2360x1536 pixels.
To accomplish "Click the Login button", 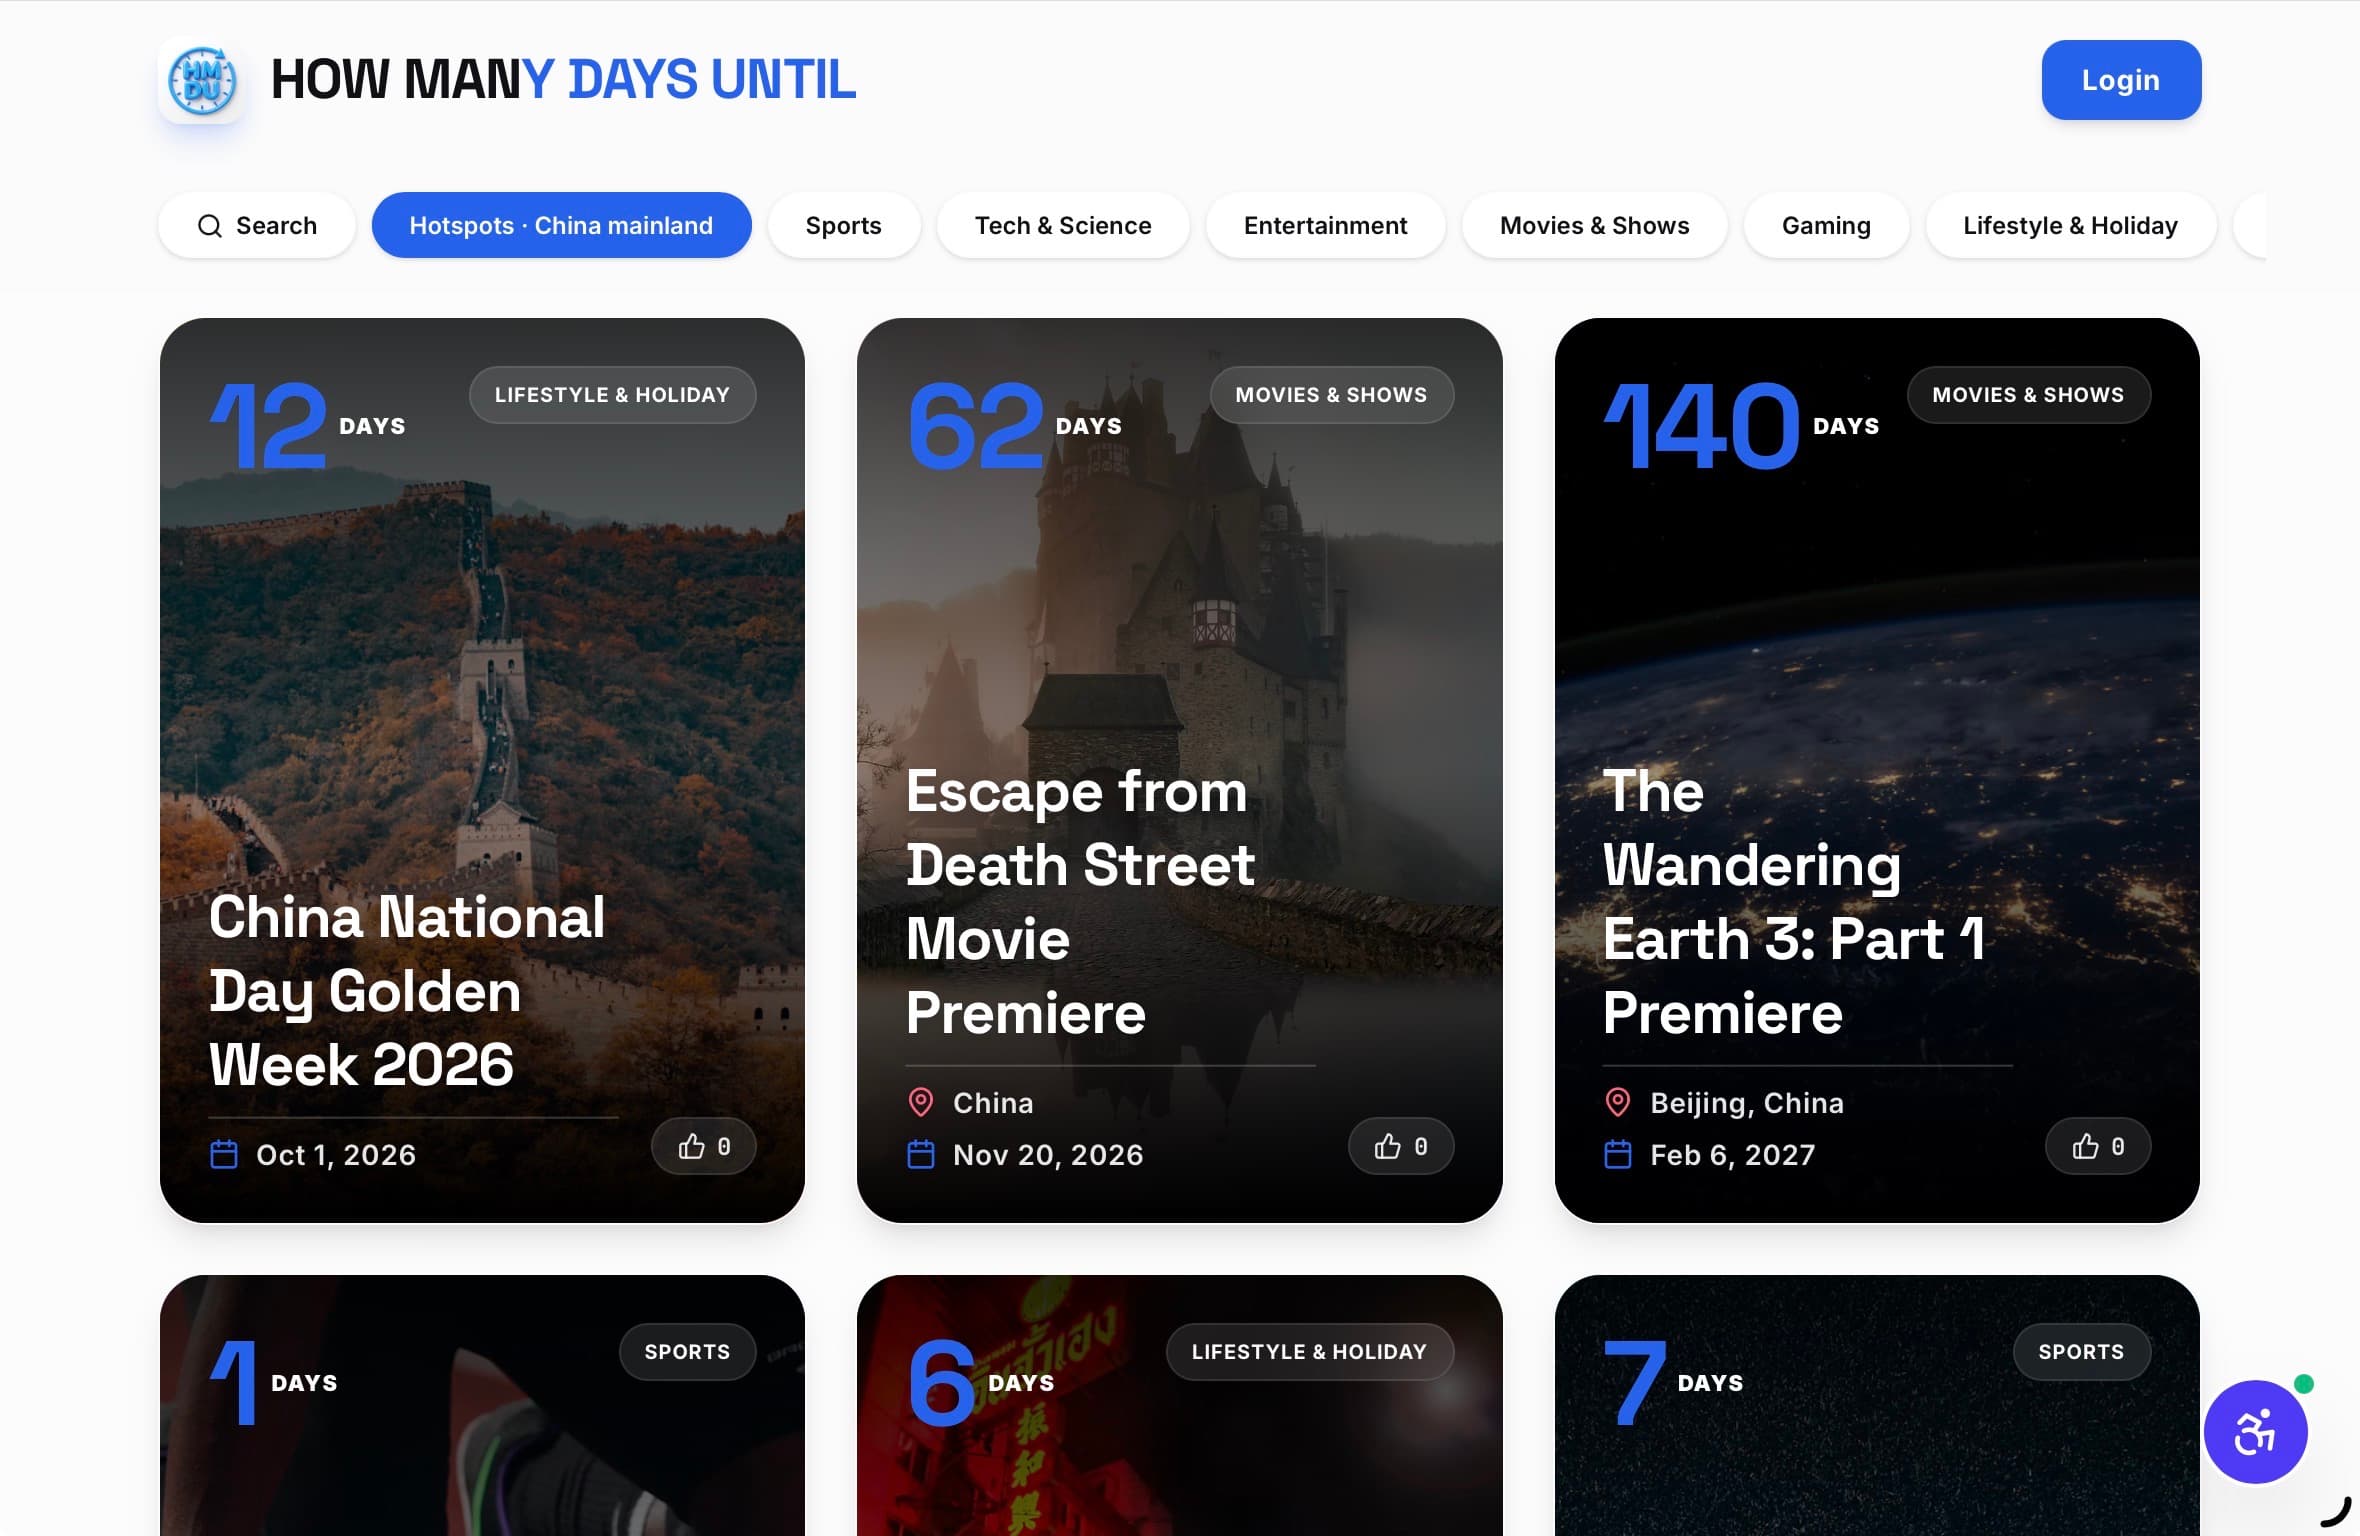I will coord(2121,80).
